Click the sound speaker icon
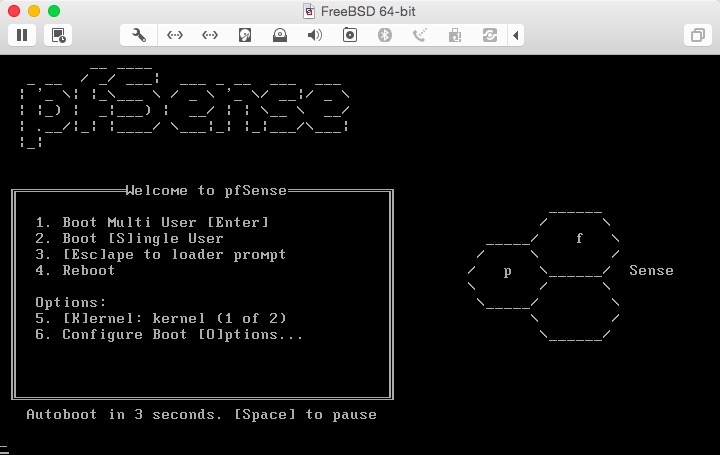Viewport: 720px width, 455px height. tap(315, 35)
